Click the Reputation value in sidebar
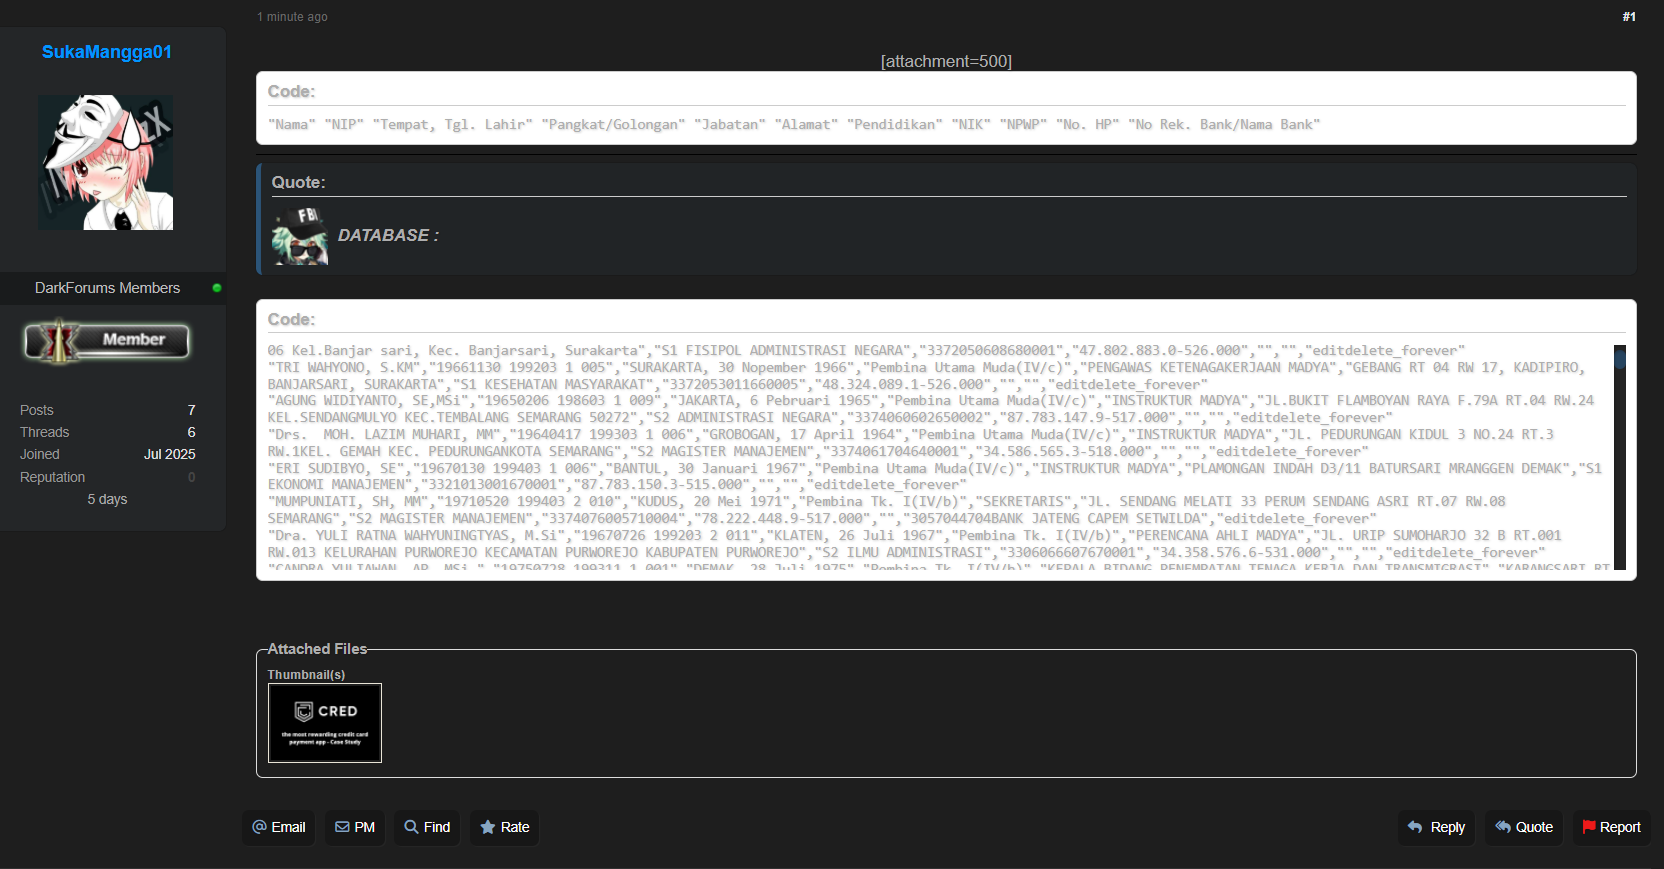 (x=191, y=477)
